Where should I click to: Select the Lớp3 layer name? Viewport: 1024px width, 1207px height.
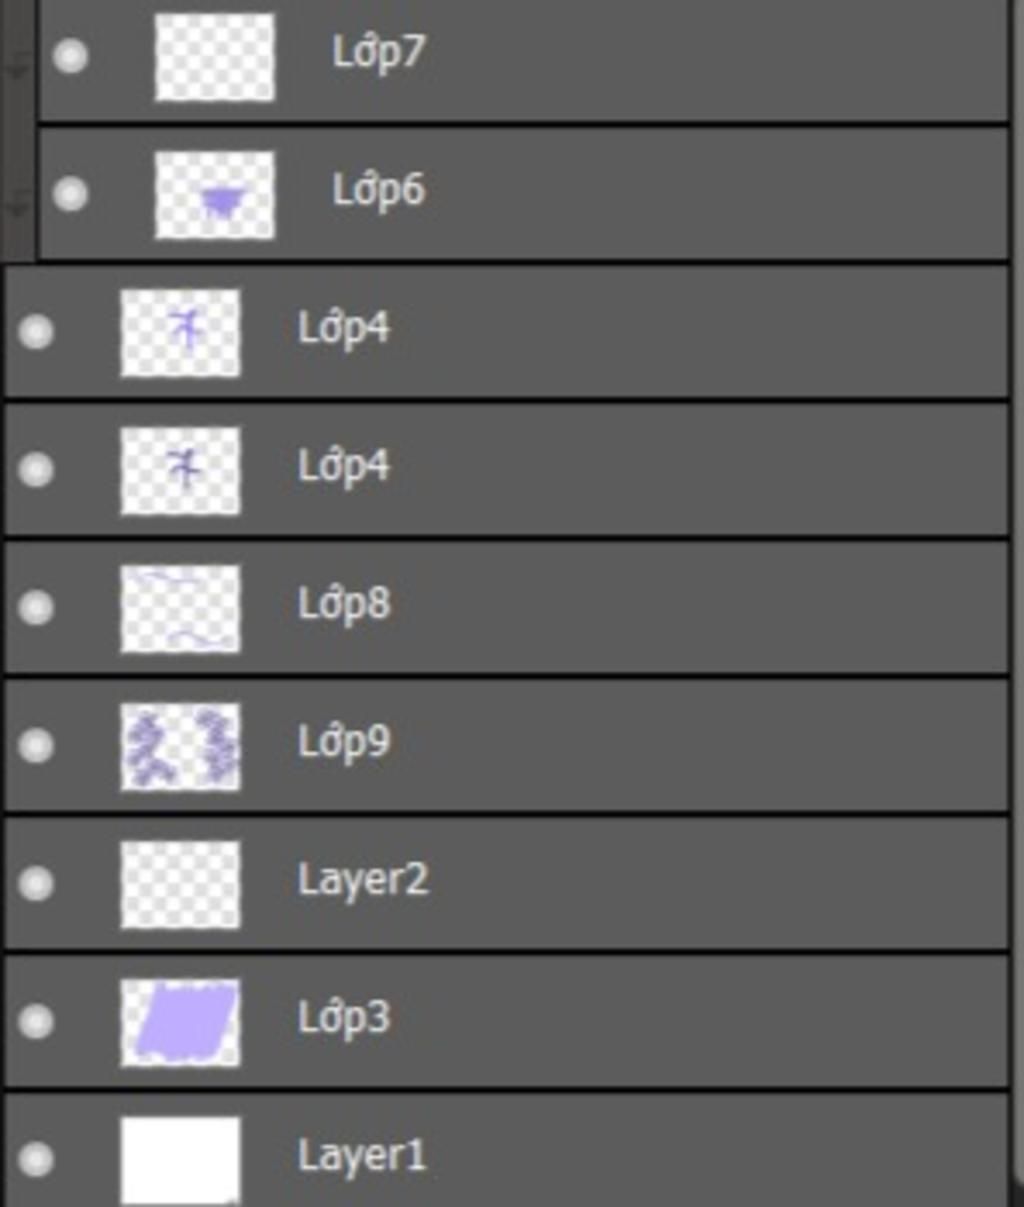coord(344,1018)
